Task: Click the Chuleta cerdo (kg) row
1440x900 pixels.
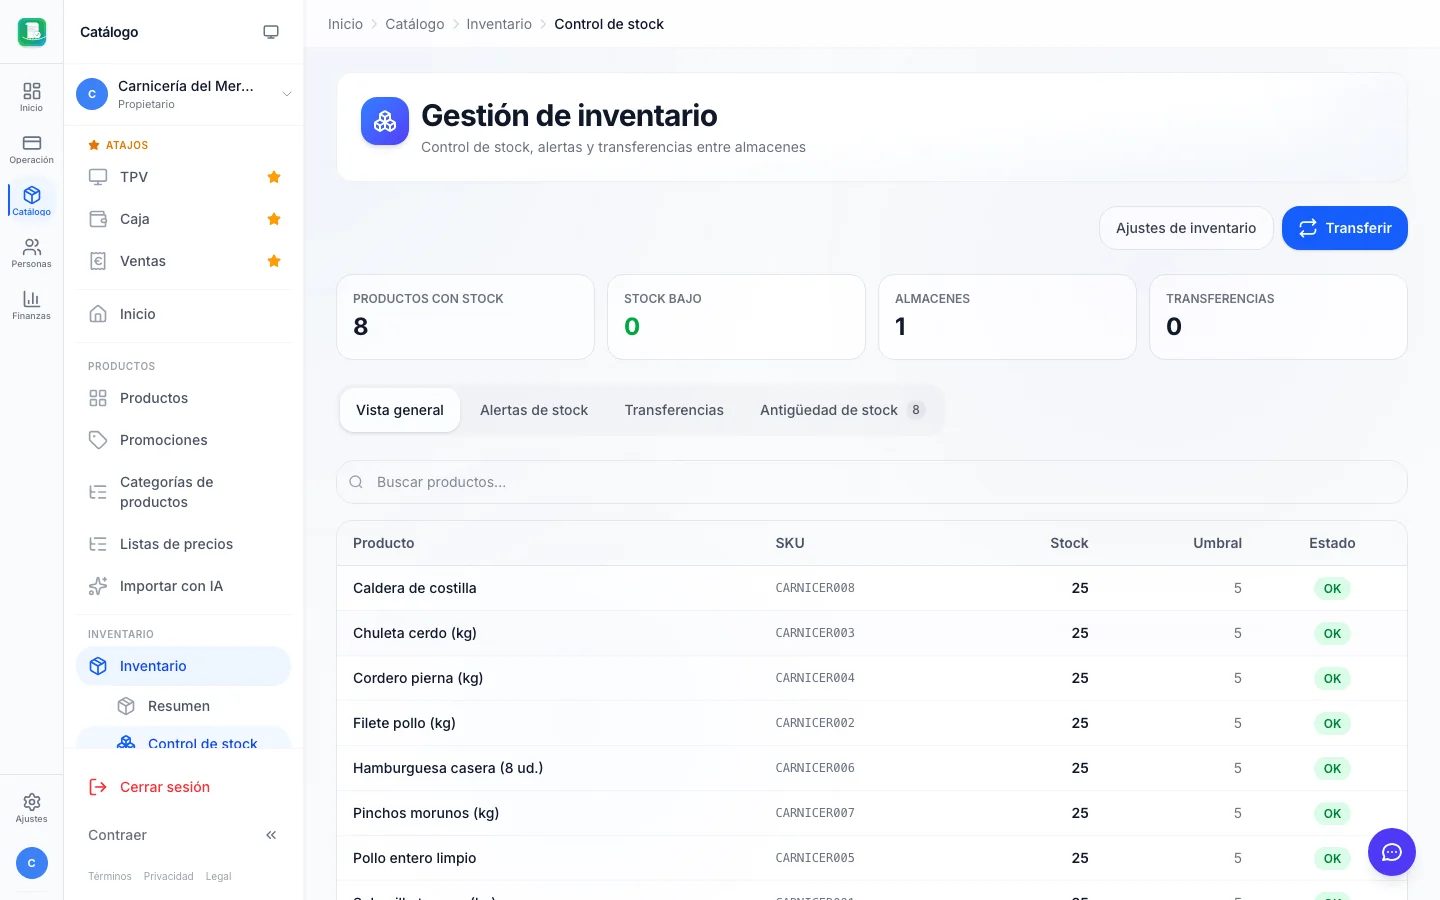Action: click(872, 633)
